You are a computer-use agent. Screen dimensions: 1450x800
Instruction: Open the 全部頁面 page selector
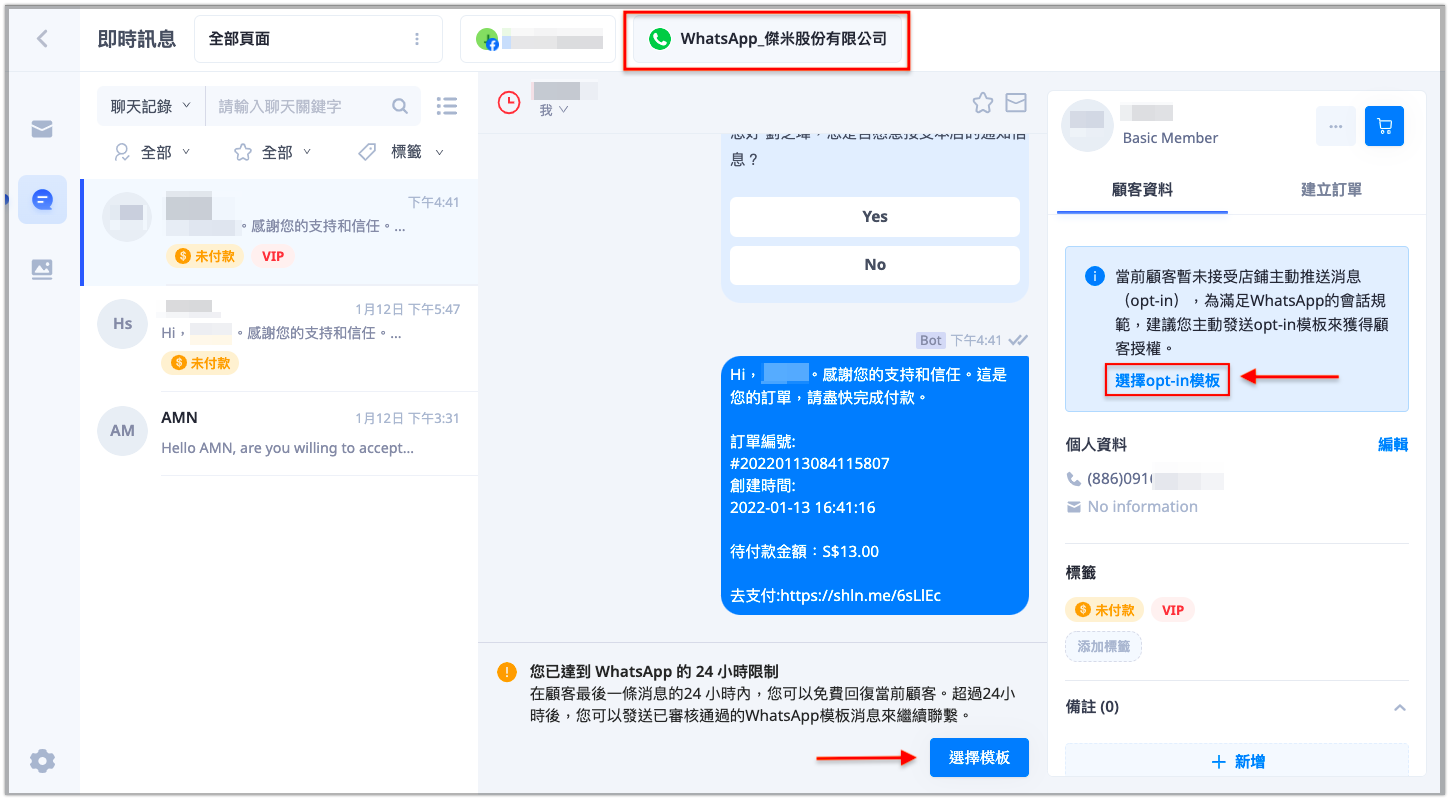[318, 39]
